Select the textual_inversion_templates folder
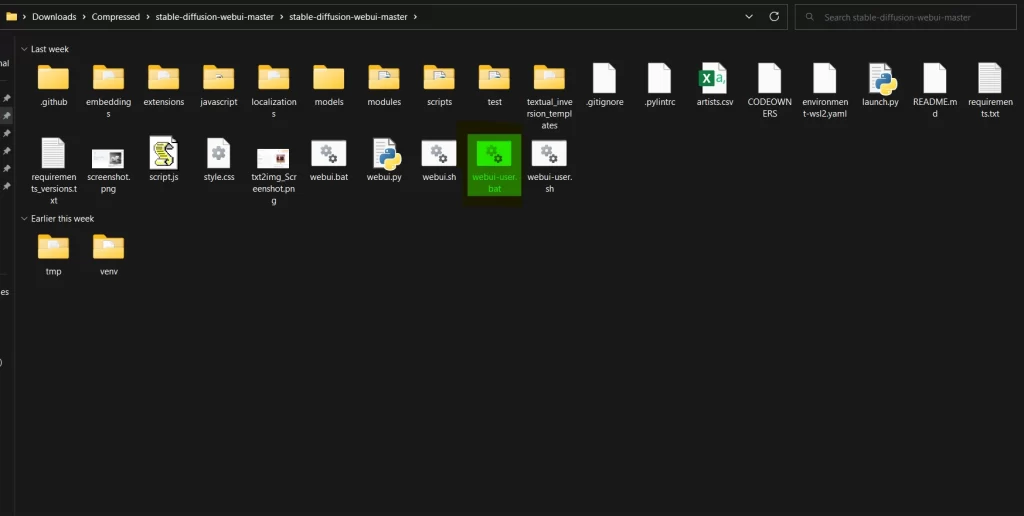This screenshot has height=516, width=1024. pos(549,95)
